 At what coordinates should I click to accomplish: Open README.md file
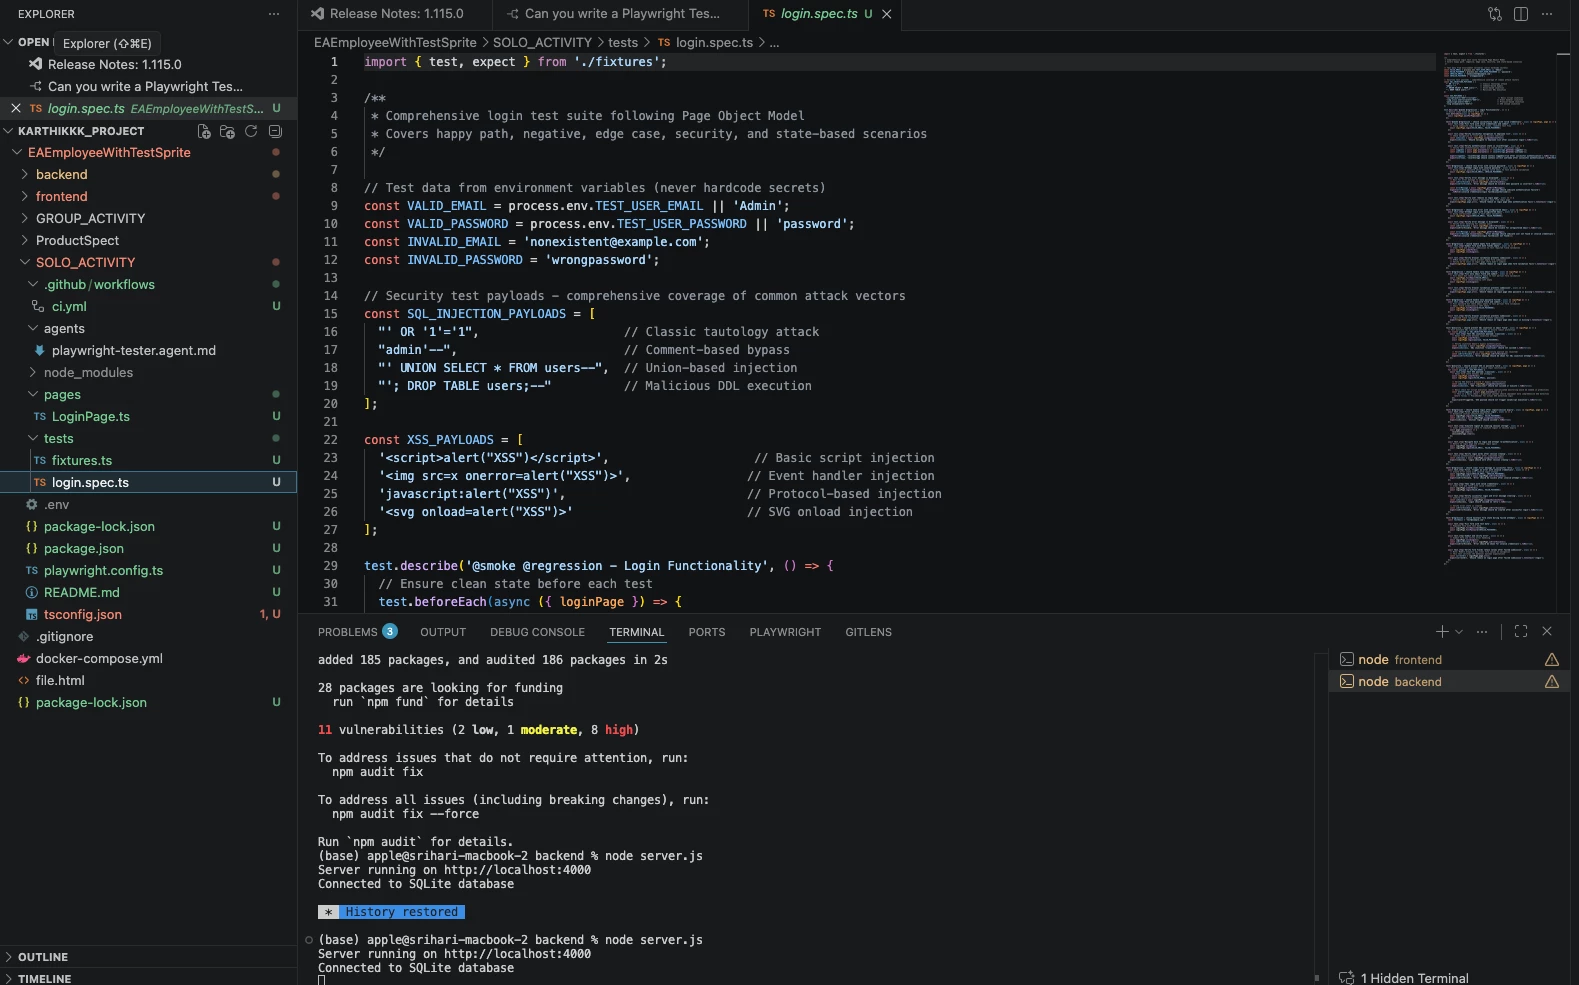(x=81, y=593)
